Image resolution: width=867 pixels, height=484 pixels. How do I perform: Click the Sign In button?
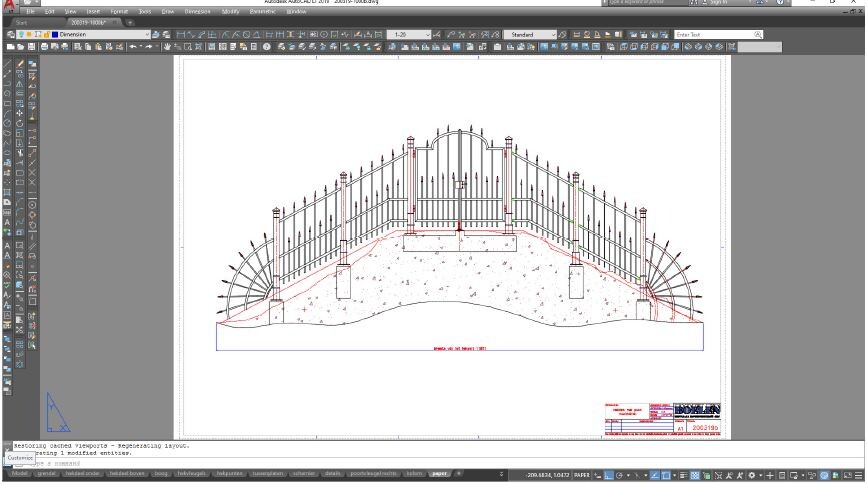pyautogui.click(x=721, y=4)
